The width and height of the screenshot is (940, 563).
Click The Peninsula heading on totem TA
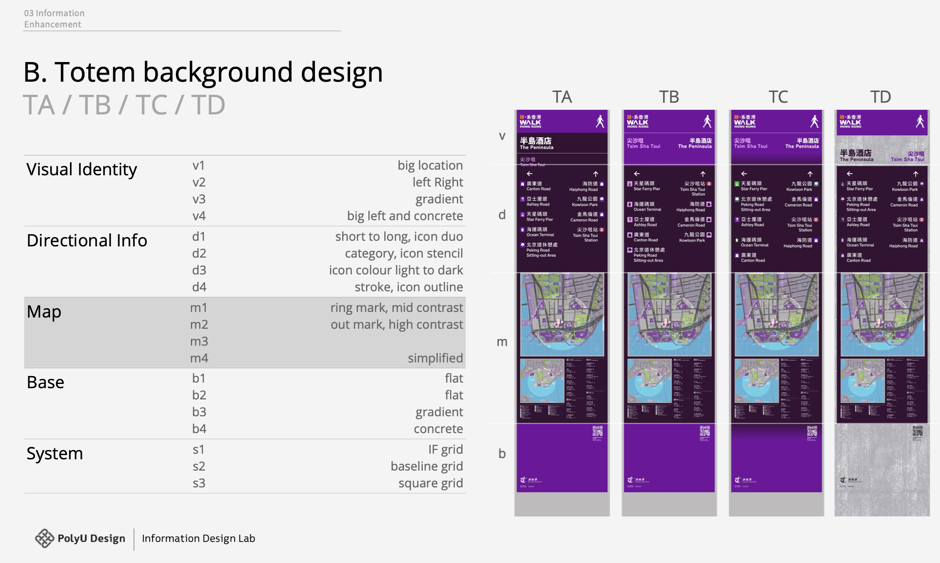pos(537,144)
